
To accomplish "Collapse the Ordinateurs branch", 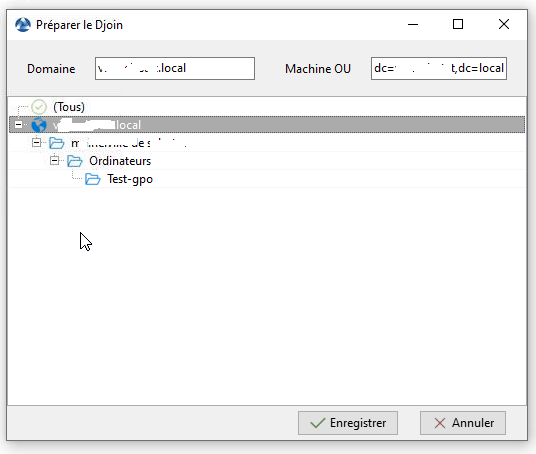I will 54,160.
